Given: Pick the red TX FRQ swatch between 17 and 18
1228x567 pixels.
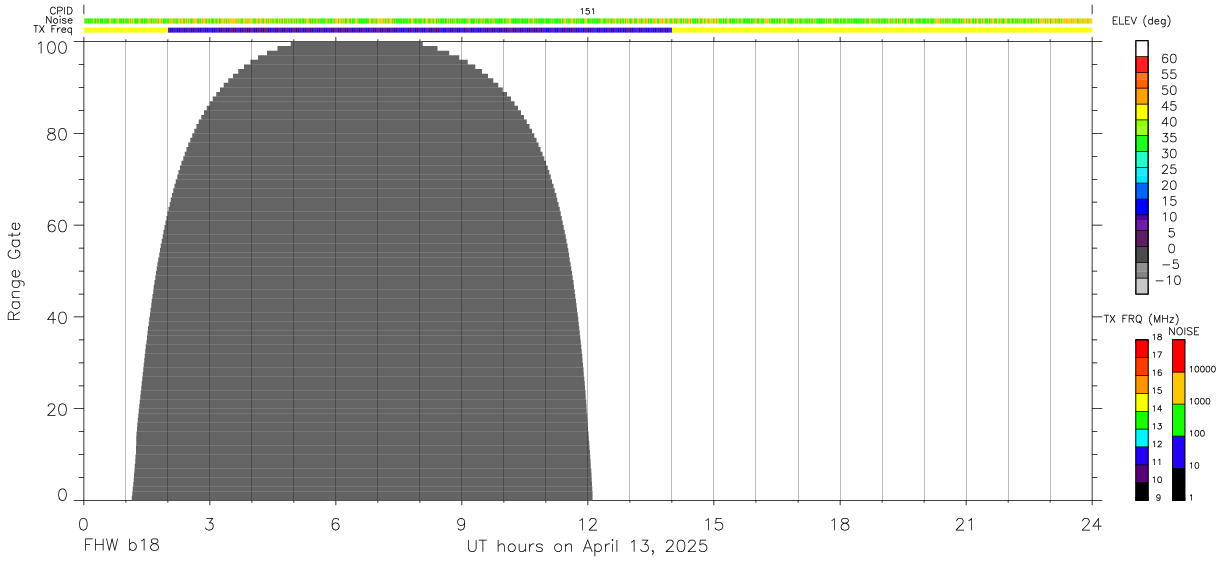Looking at the screenshot, I should click(1142, 349).
